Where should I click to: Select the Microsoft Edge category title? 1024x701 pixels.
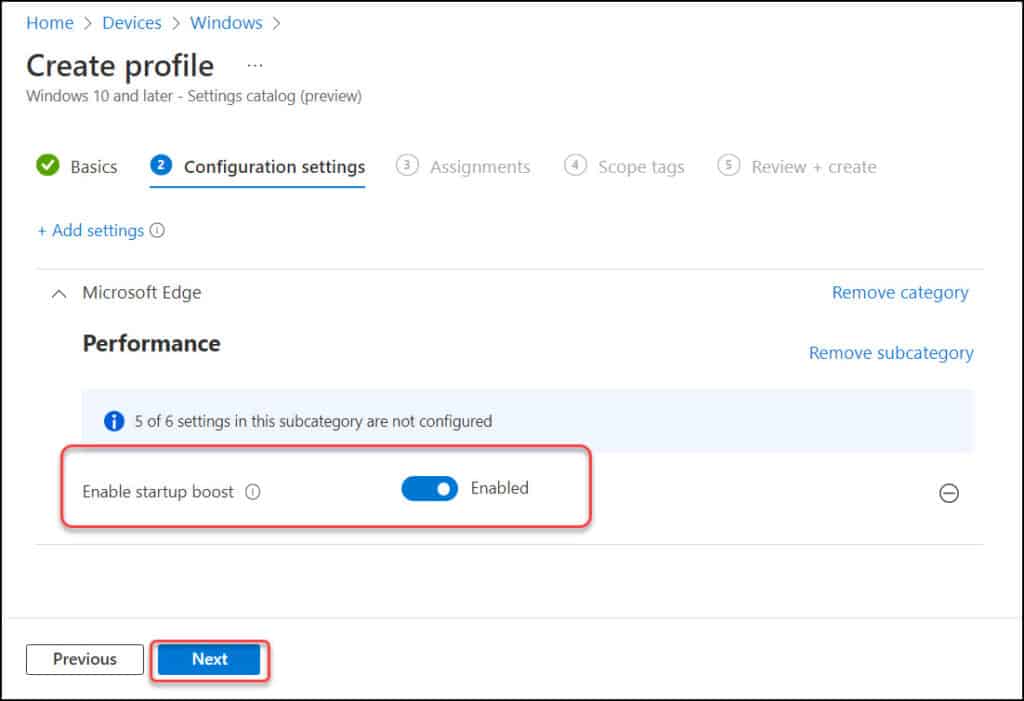(x=142, y=293)
